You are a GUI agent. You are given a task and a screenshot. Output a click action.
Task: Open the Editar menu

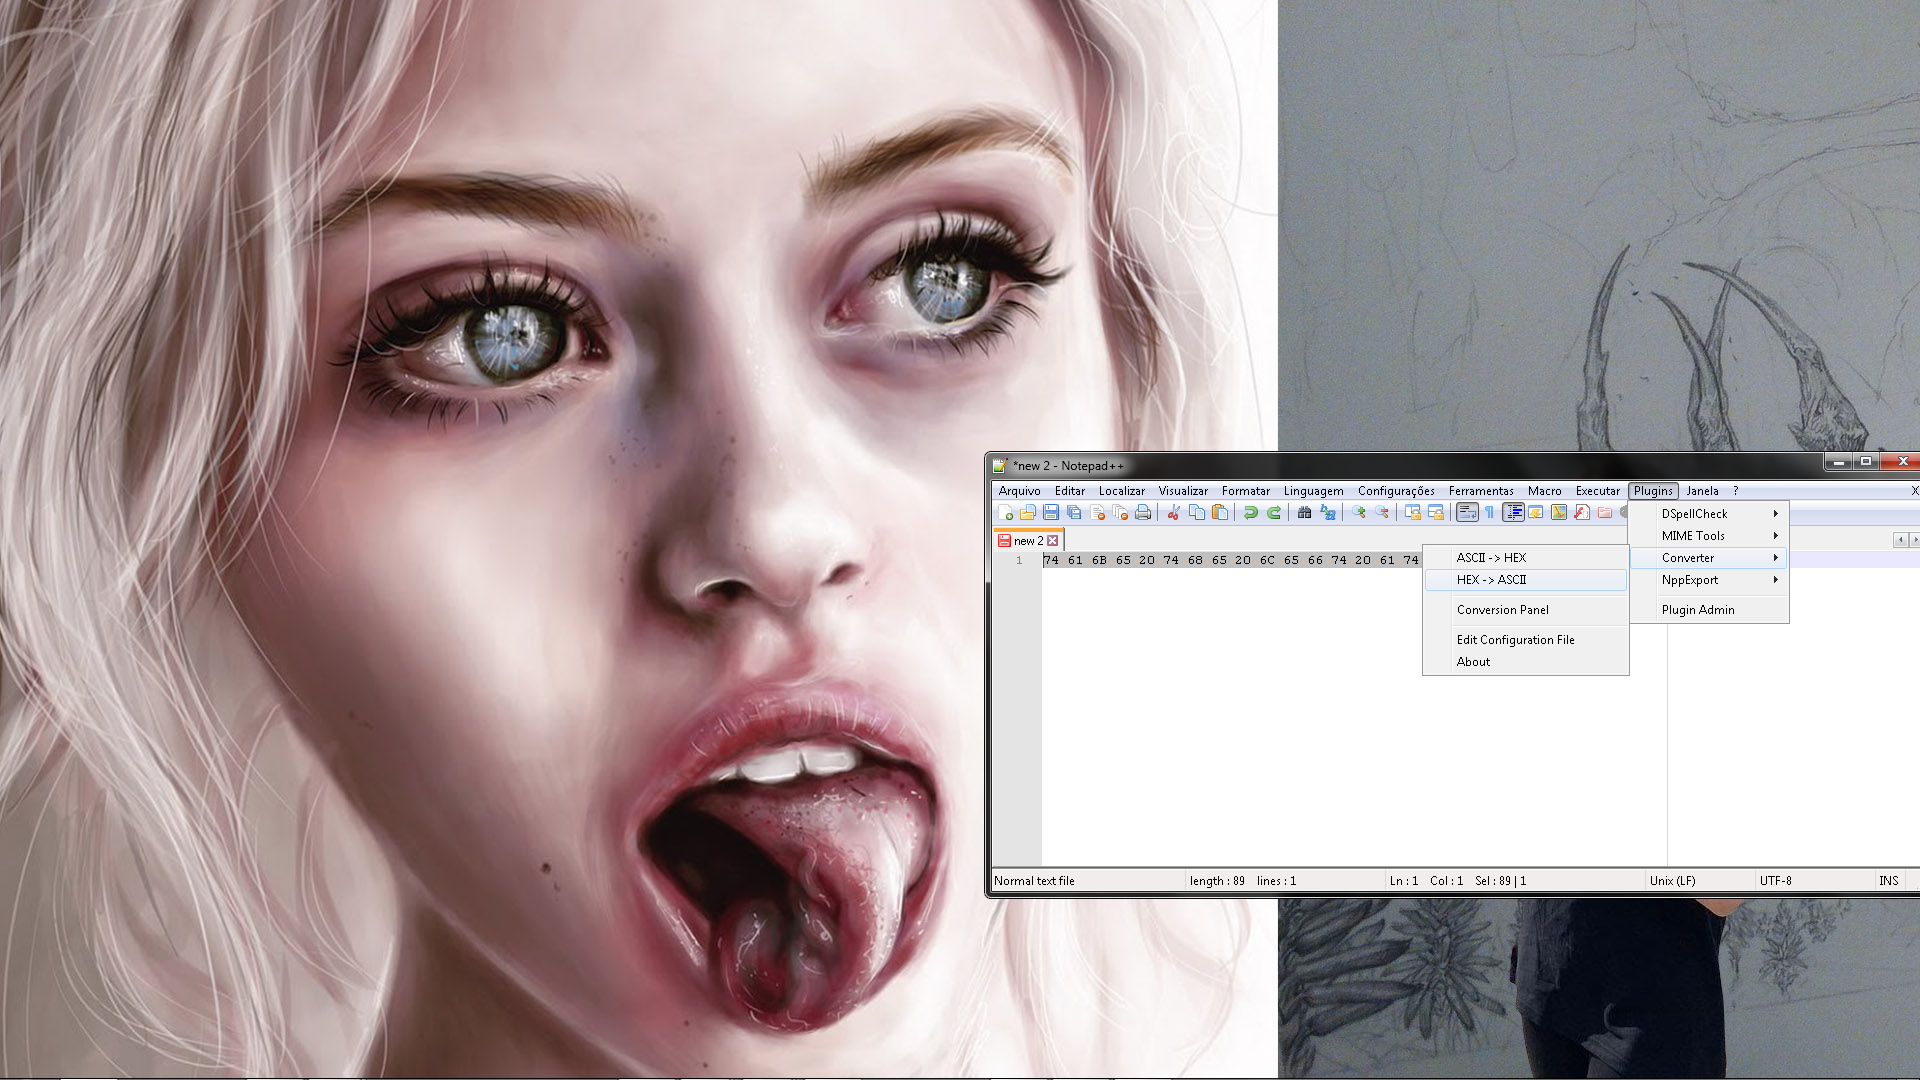click(x=1069, y=491)
